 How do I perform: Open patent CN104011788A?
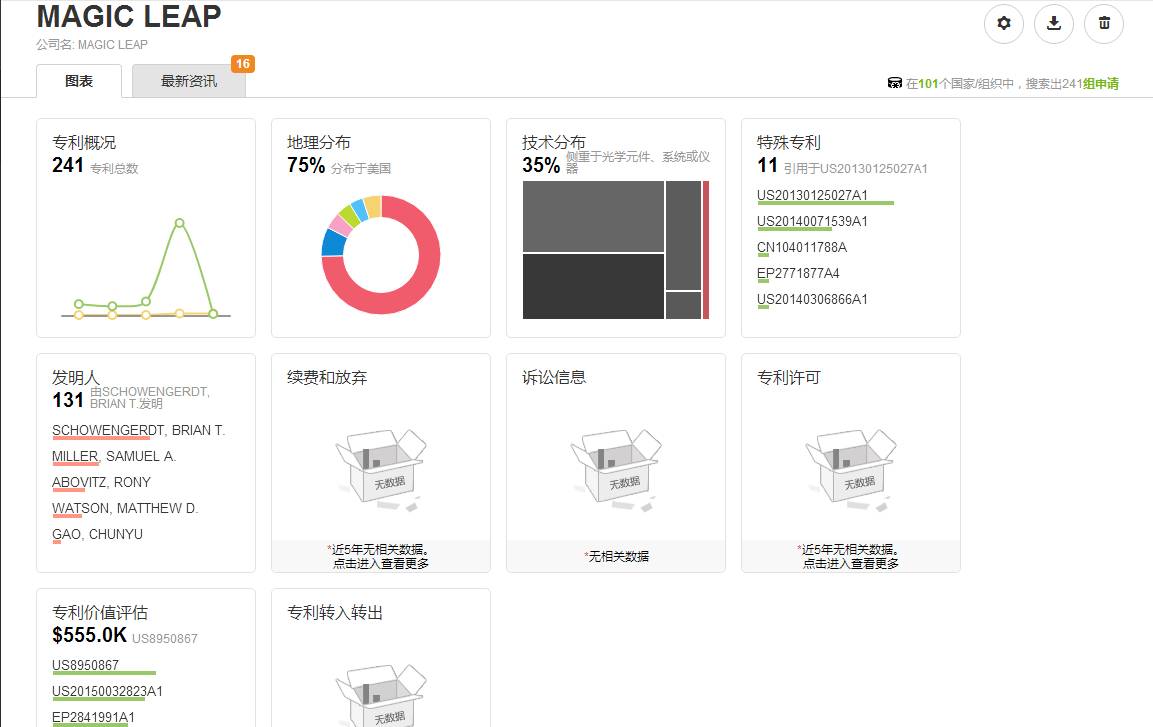pyautogui.click(x=802, y=247)
